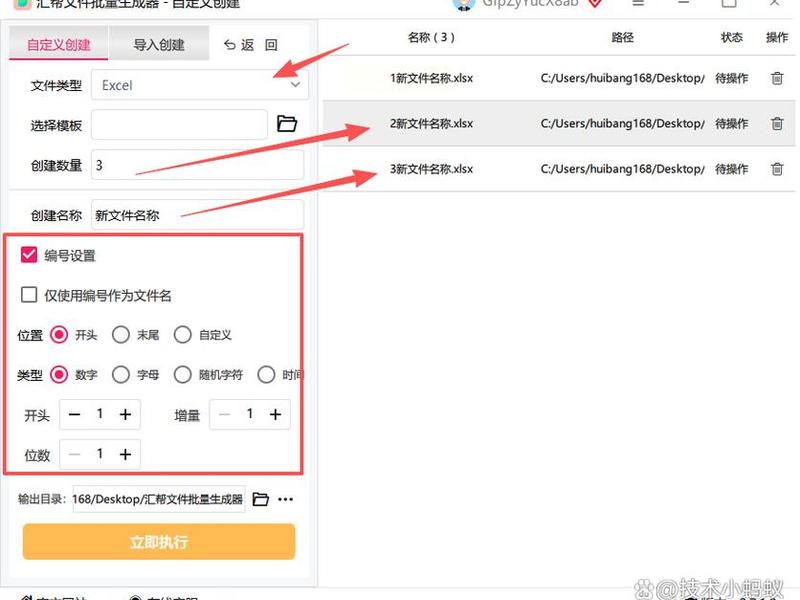Image resolution: width=800 pixels, height=600 pixels.
Task: Select file 1新文件名称.xlsx
Action: pos(432,78)
